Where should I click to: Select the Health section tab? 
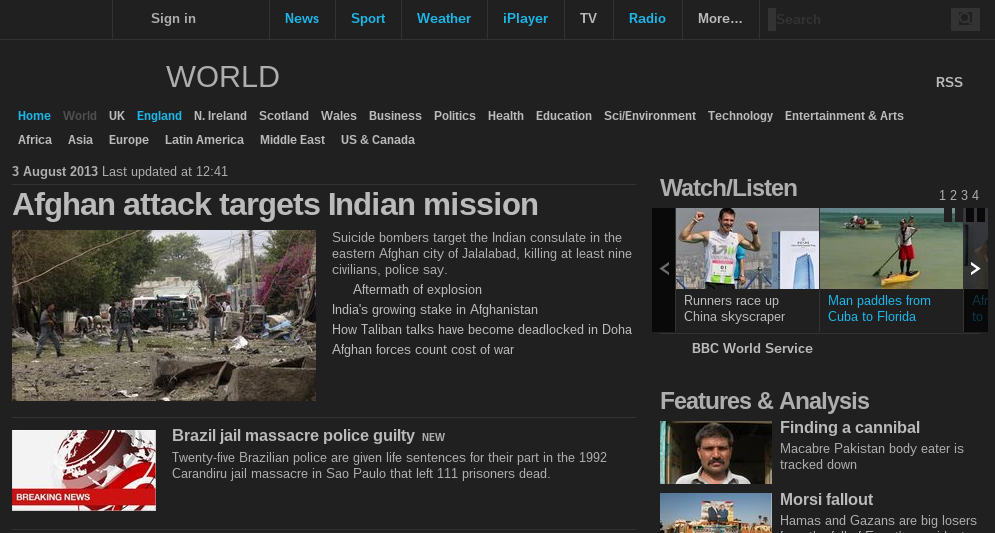506,116
